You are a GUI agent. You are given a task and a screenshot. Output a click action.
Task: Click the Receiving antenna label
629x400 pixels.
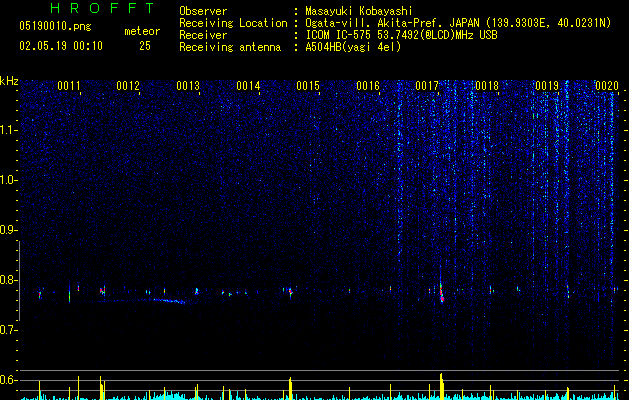pyautogui.click(x=230, y=47)
